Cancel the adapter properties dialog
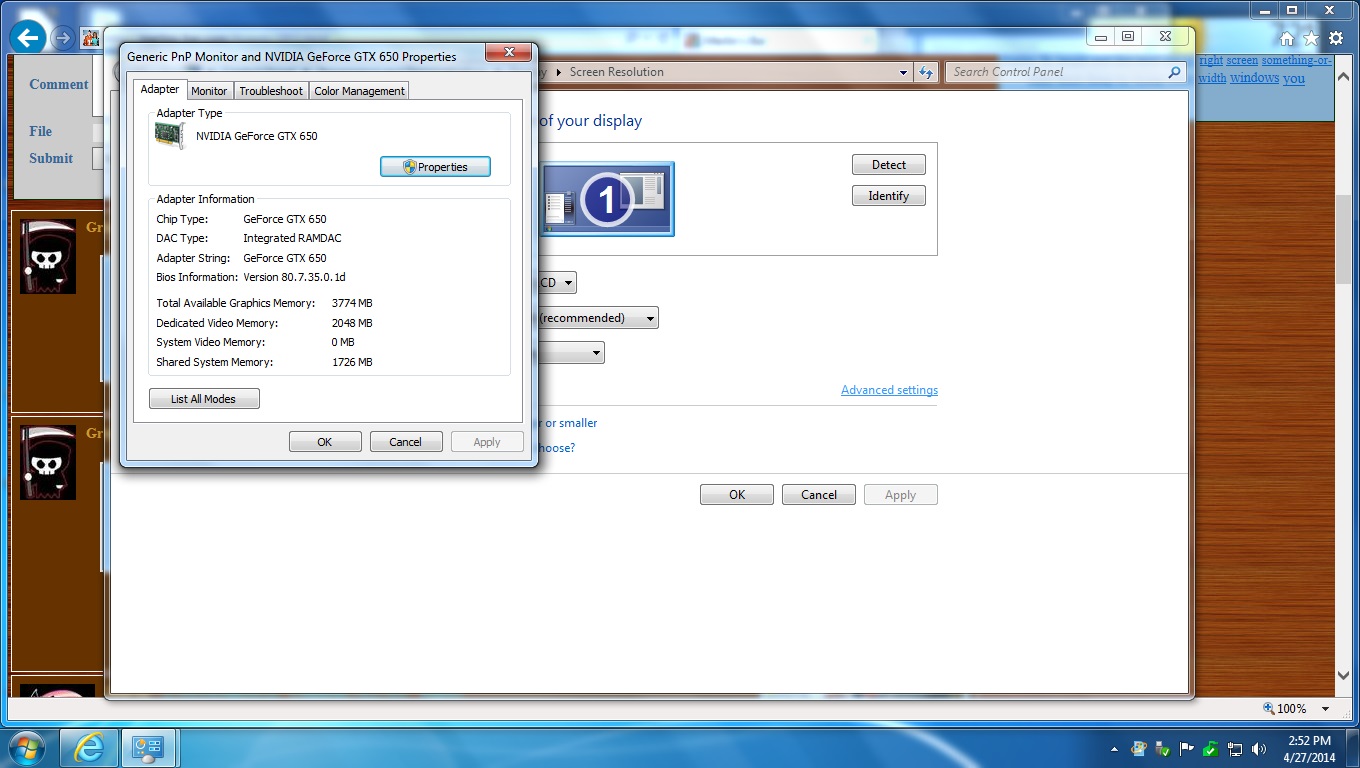The height and width of the screenshot is (768, 1360). click(406, 442)
